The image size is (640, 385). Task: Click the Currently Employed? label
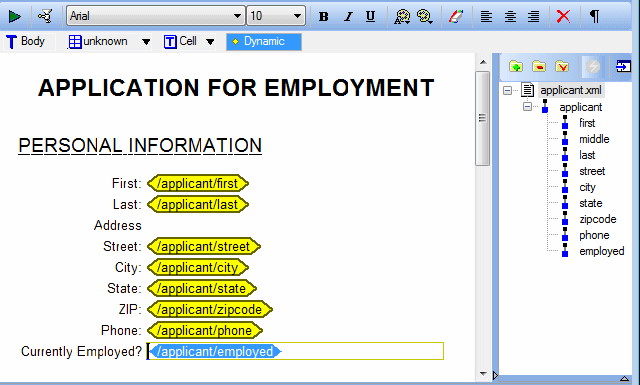point(81,352)
